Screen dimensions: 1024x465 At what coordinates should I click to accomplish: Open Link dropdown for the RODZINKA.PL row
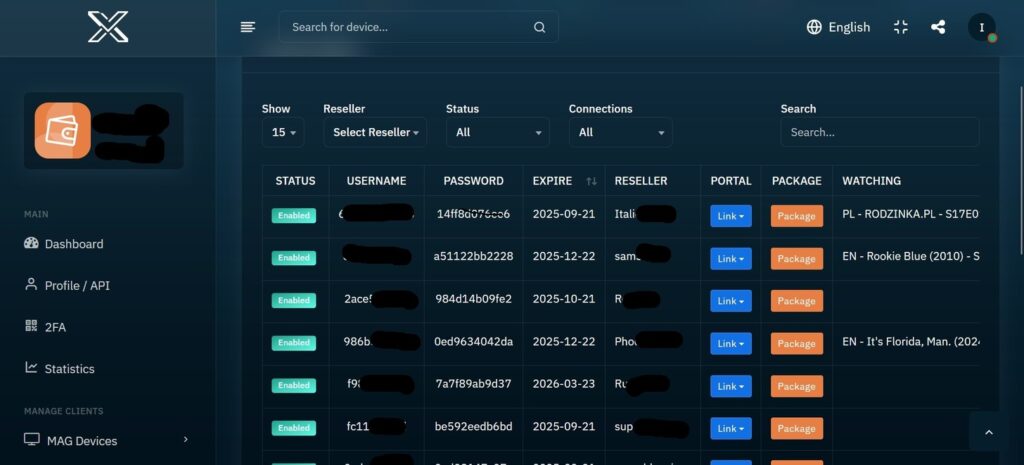point(731,216)
